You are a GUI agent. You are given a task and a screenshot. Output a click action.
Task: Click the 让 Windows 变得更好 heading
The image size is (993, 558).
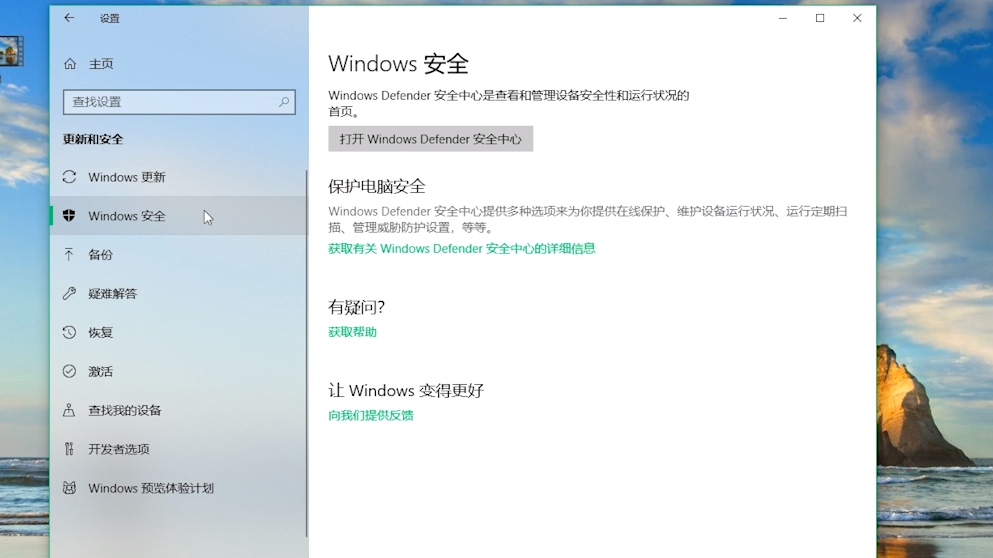click(406, 390)
